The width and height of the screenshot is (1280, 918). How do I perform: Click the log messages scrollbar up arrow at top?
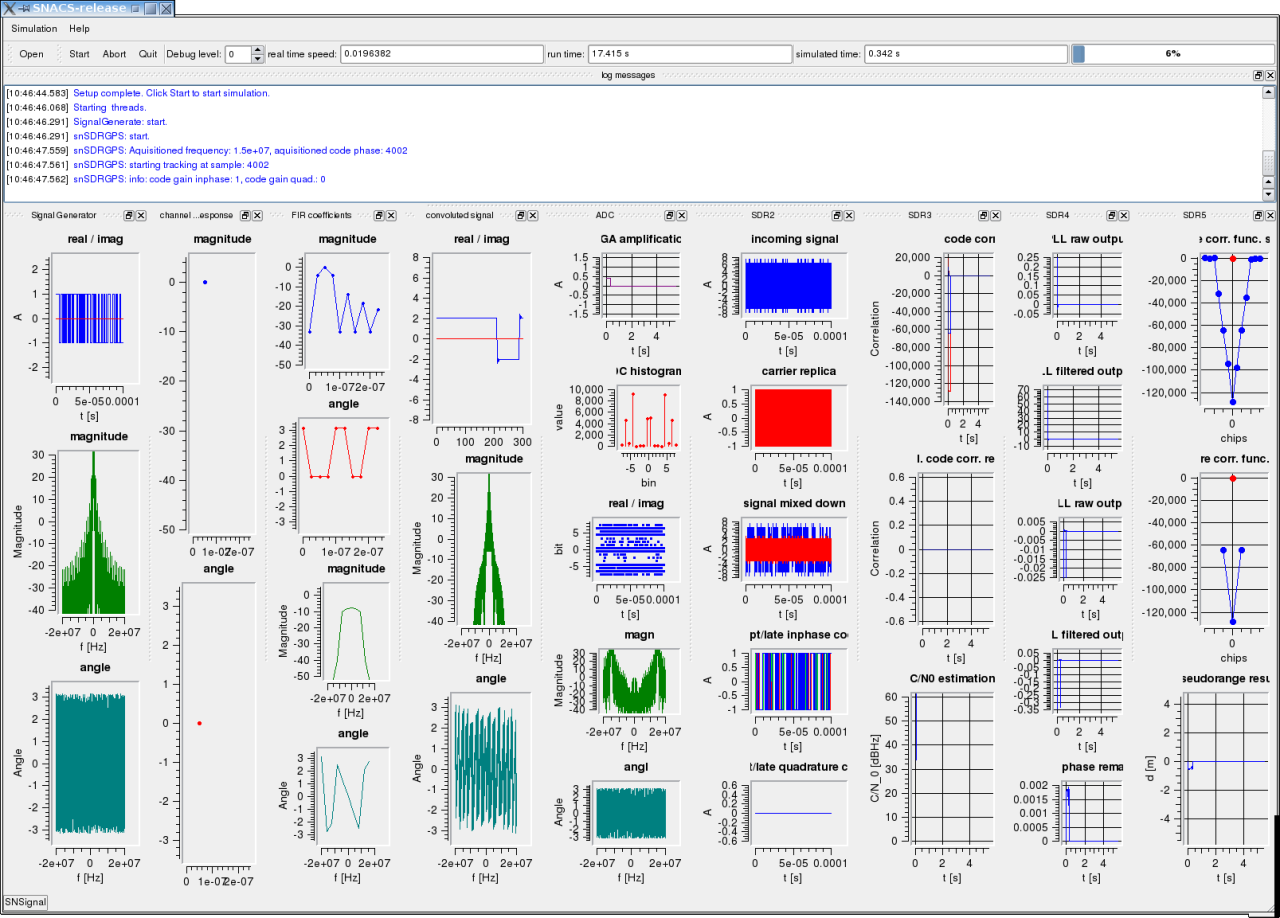[x=1269, y=90]
